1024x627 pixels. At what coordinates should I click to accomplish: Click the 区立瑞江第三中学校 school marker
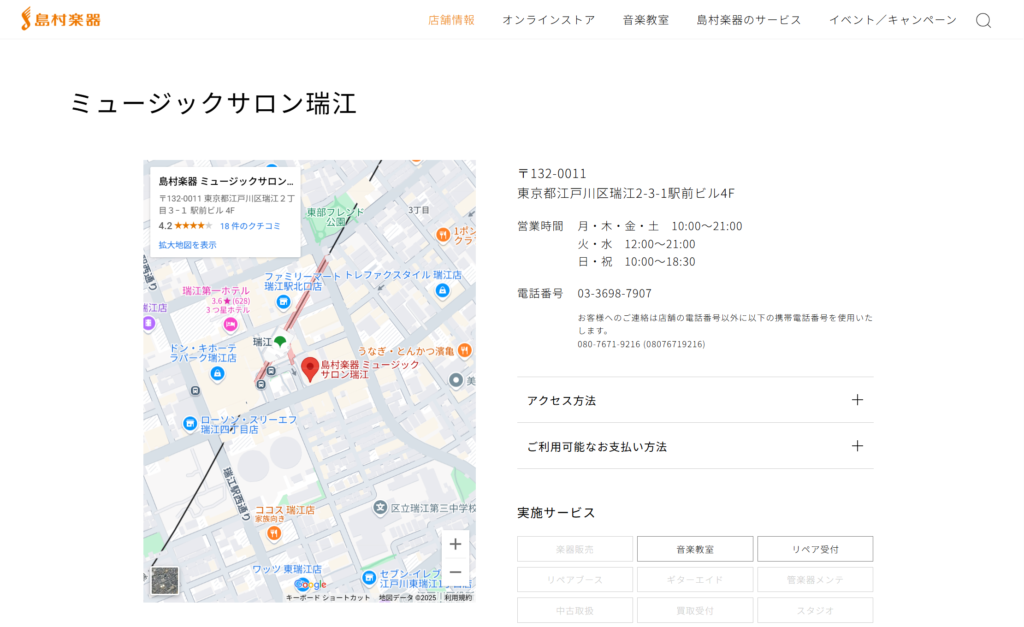click(x=380, y=507)
